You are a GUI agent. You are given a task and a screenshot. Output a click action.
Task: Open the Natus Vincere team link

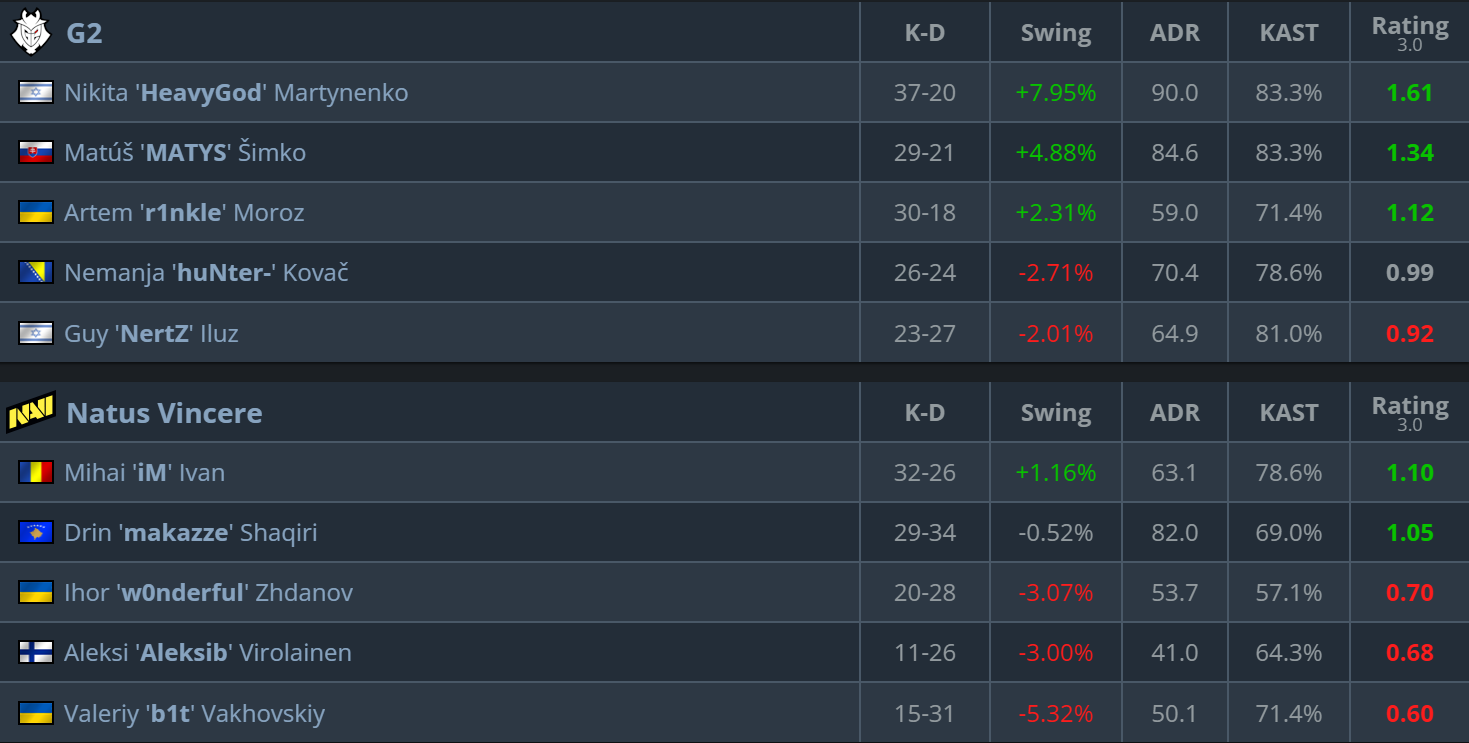[164, 413]
